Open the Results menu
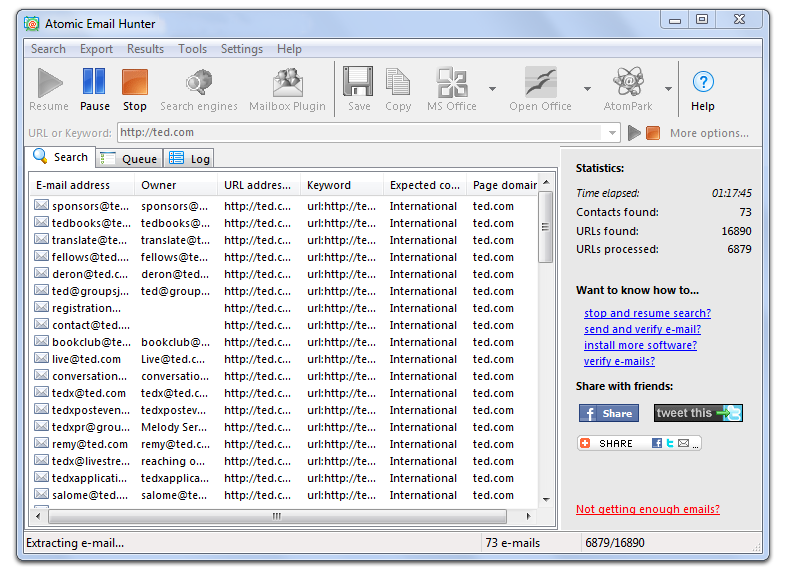This screenshot has width=789, height=576. (x=145, y=49)
